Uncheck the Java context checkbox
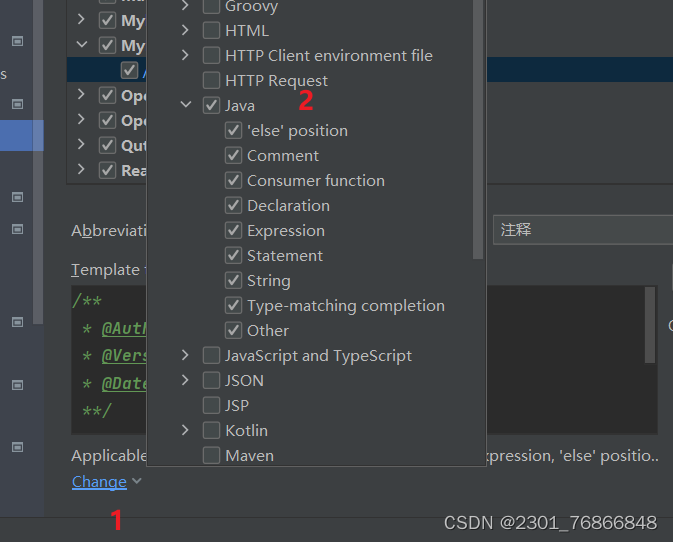This screenshot has height=542, width=673. click(211, 106)
